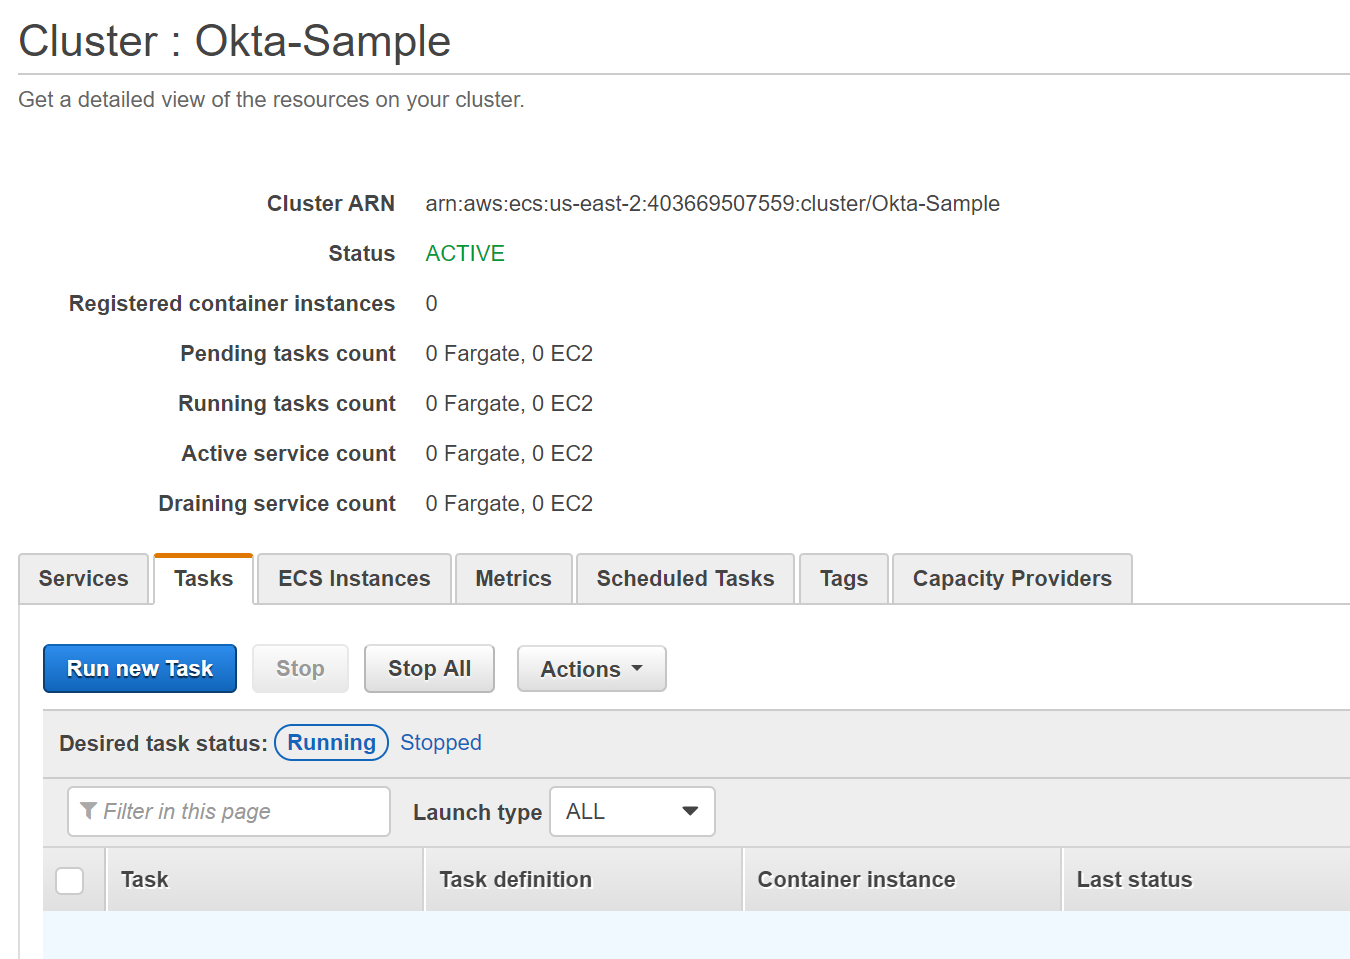Switch to the Services tab
The width and height of the screenshot is (1350, 959).
[84, 579]
